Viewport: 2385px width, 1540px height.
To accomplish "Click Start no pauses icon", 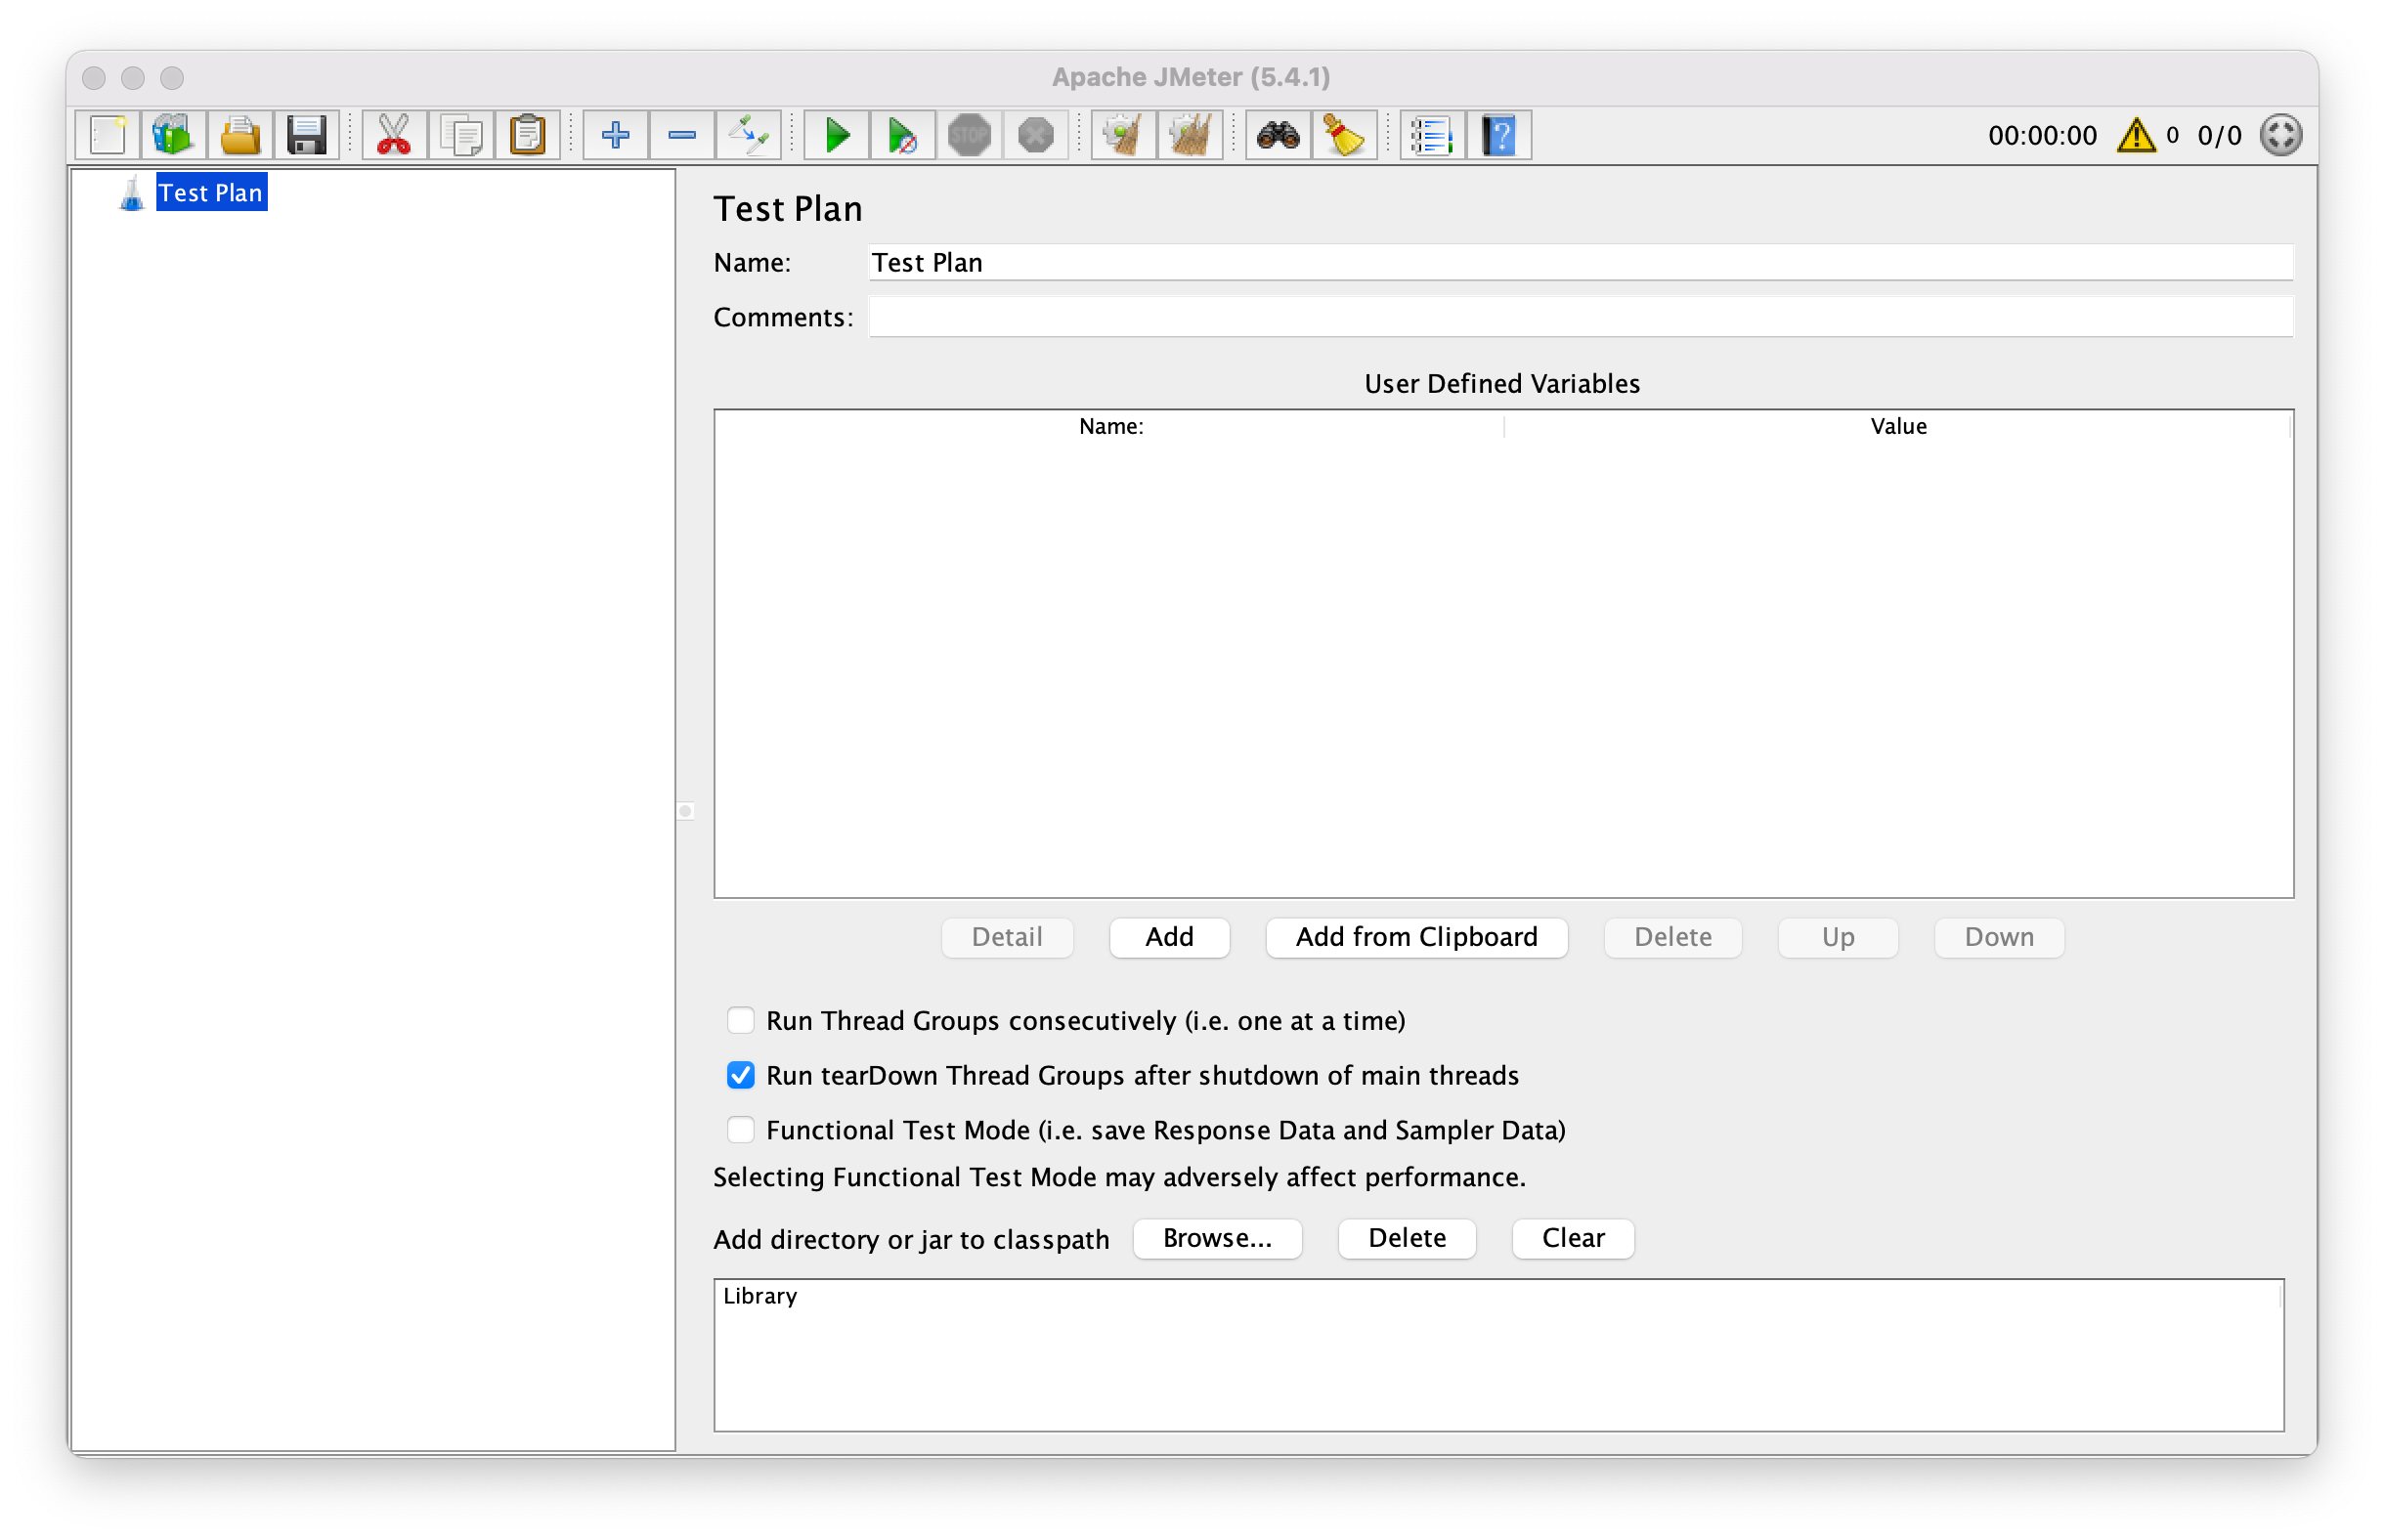I will point(902,135).
